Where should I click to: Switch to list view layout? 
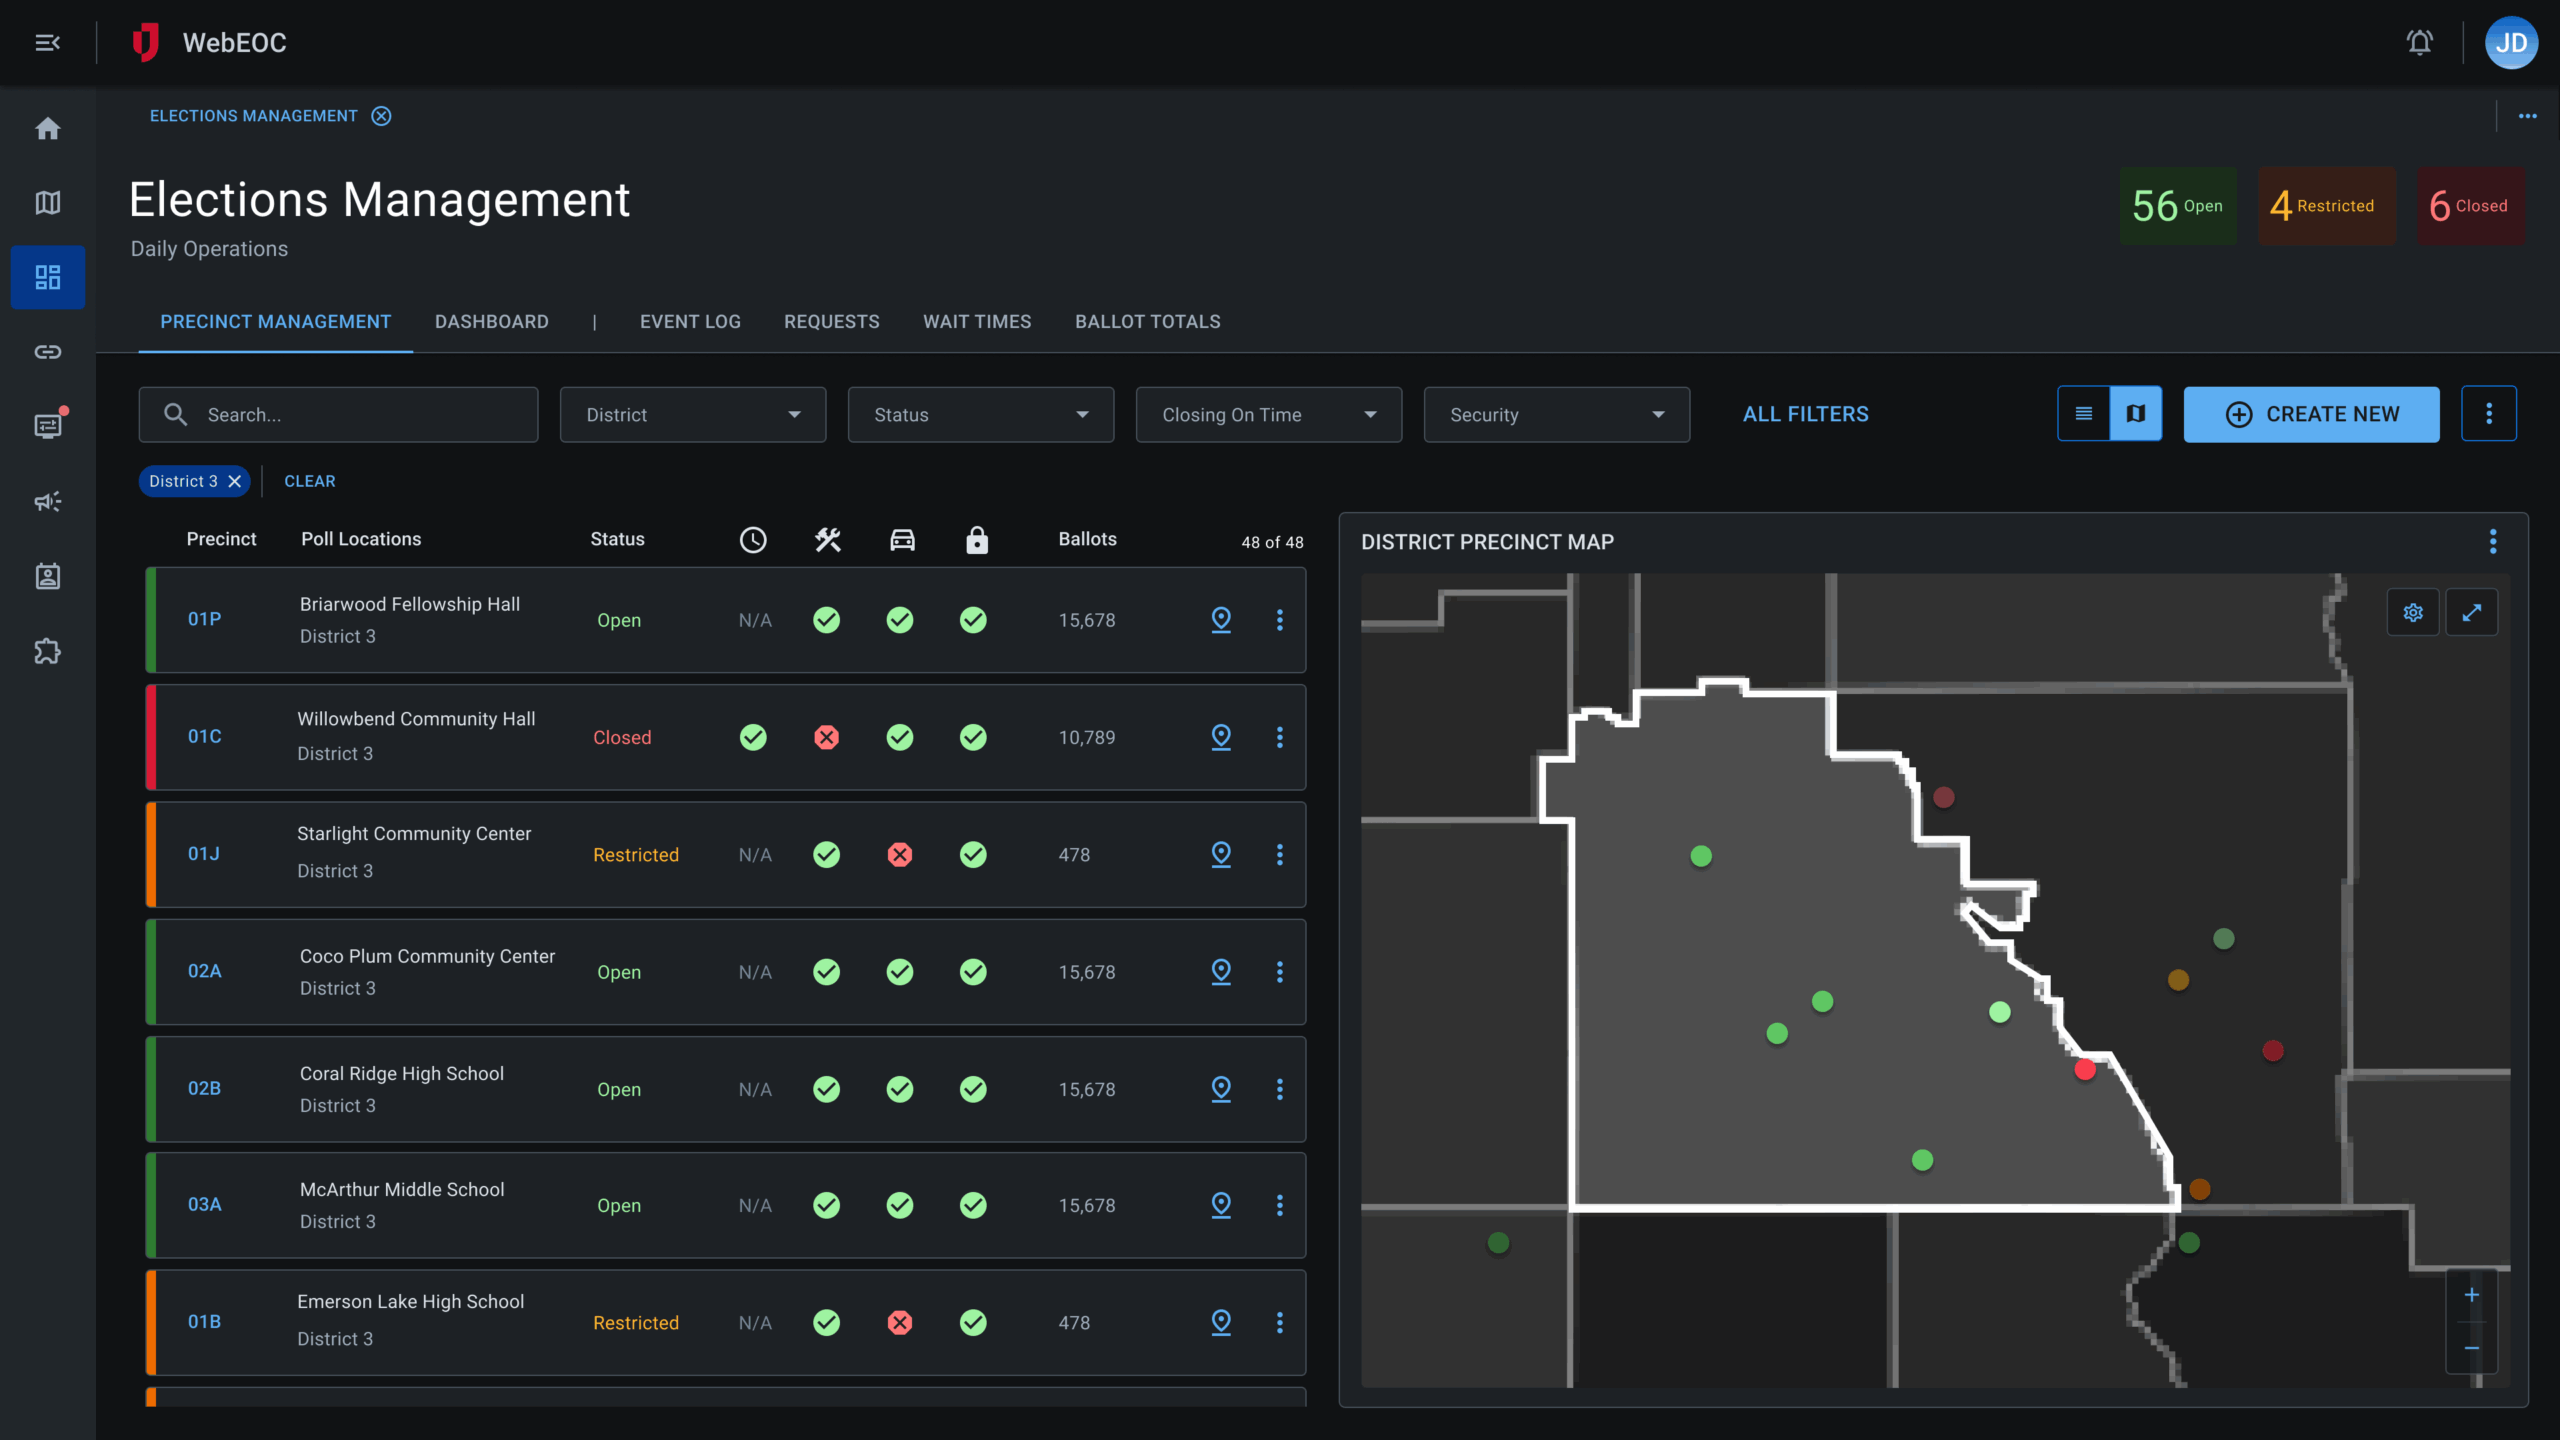pos(2084,414)
